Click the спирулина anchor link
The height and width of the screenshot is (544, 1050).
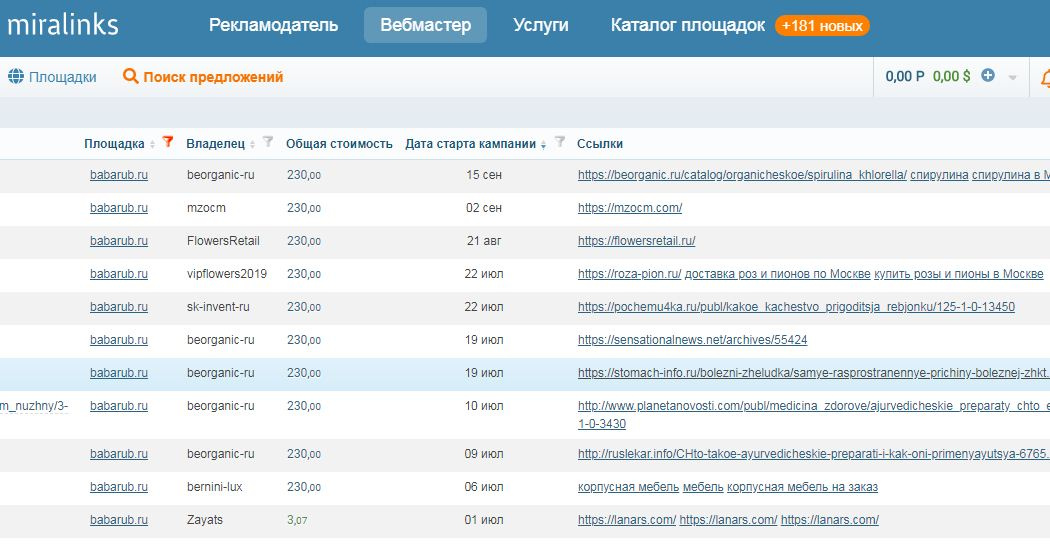(x=940, y=175)
